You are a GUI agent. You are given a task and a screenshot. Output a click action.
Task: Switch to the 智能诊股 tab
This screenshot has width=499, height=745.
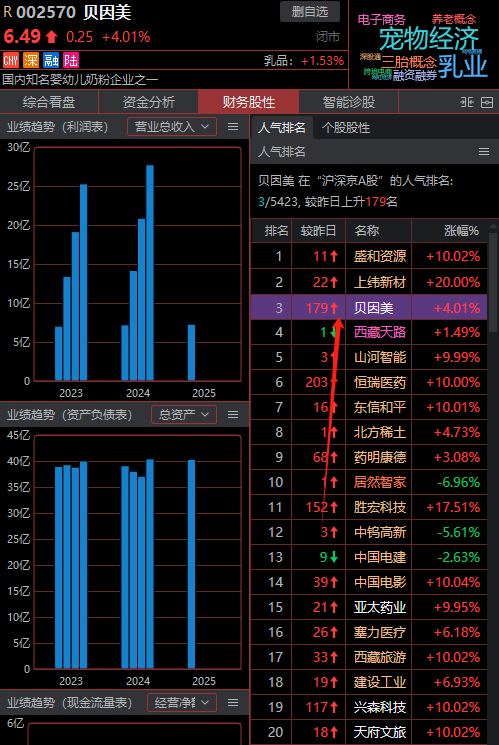[x=348, y=102]
